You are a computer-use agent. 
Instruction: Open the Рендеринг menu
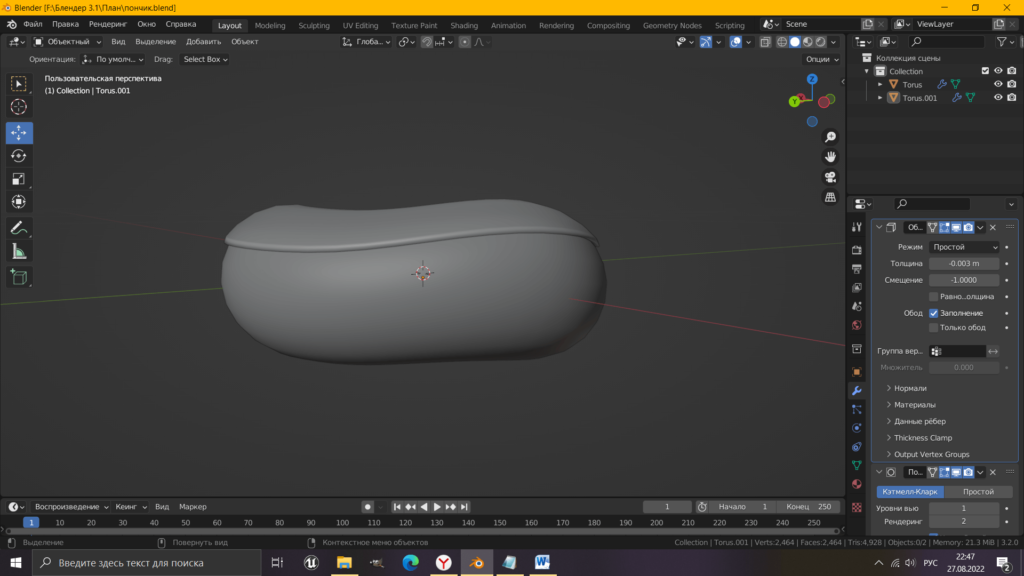click(108, 23)
